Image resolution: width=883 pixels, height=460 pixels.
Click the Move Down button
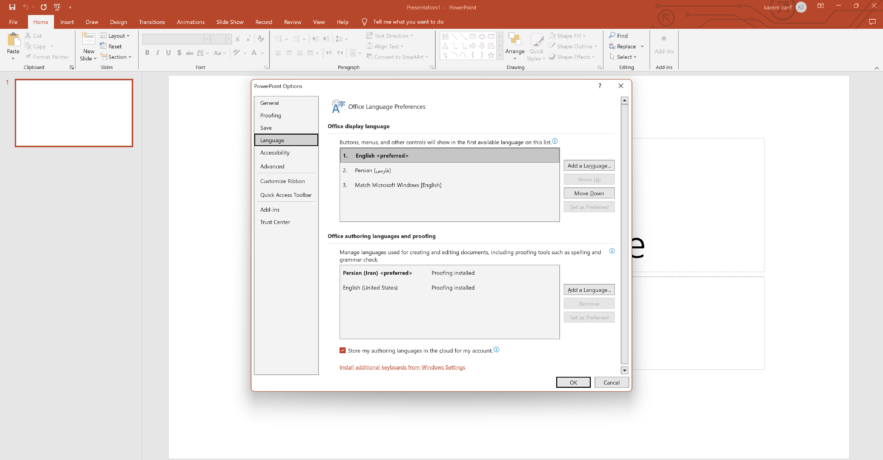coord(589,193)
